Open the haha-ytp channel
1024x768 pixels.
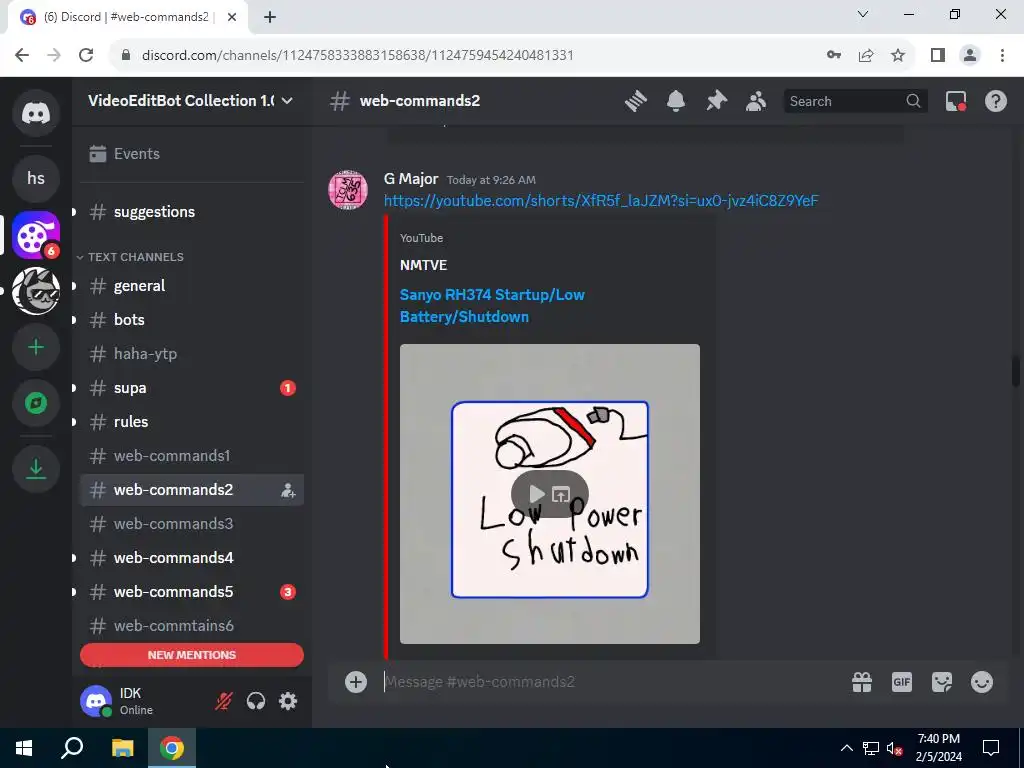tap(191, 354)
